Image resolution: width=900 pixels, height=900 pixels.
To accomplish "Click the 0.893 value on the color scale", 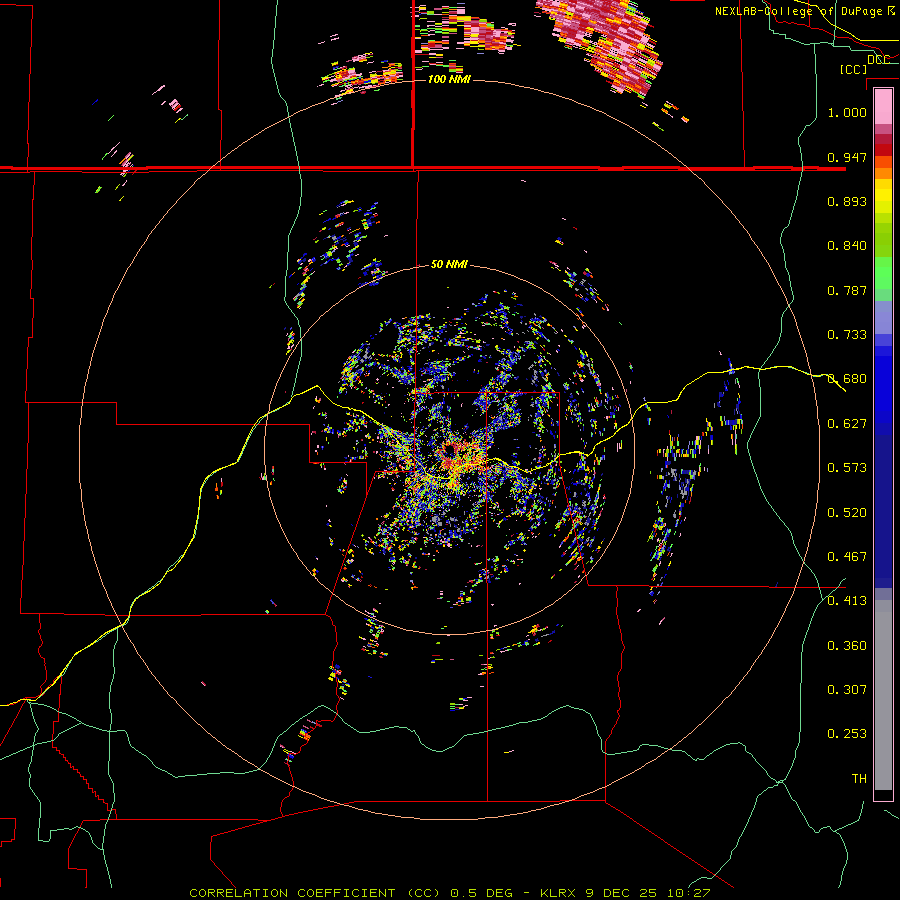I will tap(847, 201).
